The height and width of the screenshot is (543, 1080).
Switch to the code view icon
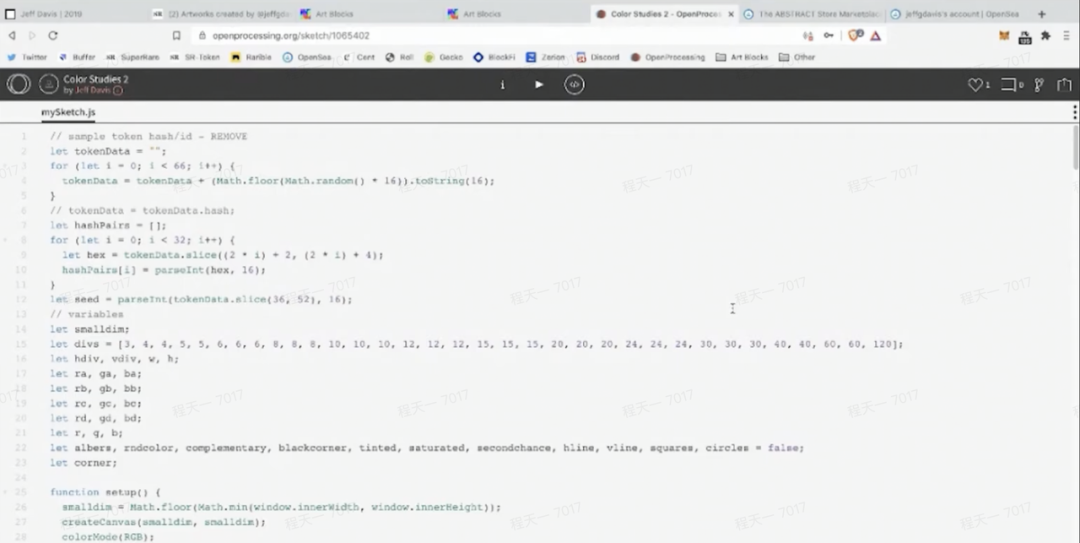click(574, 85)
